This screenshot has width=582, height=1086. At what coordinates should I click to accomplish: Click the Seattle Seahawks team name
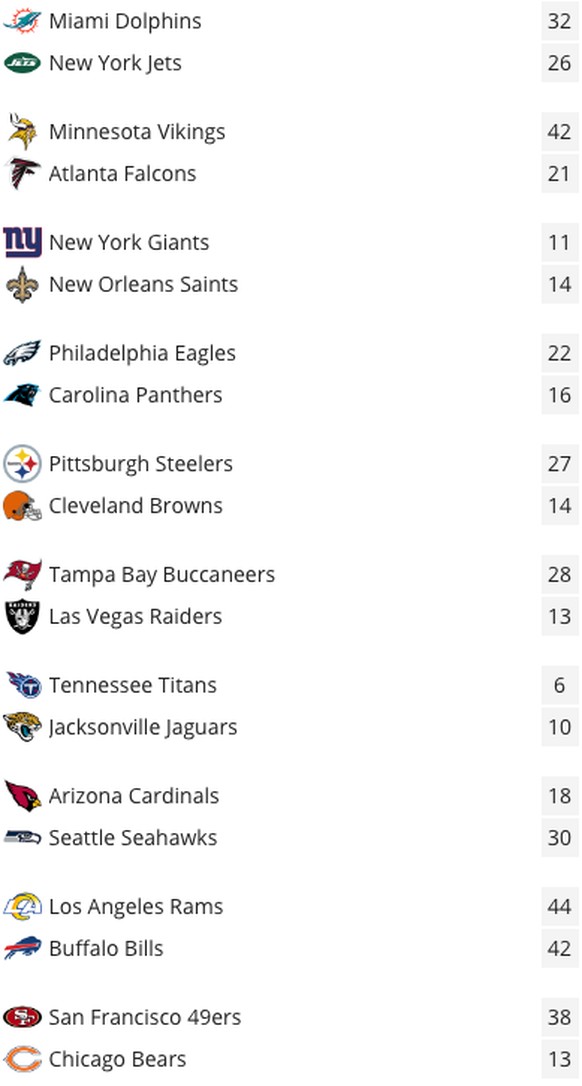click(x=133, y=838)
